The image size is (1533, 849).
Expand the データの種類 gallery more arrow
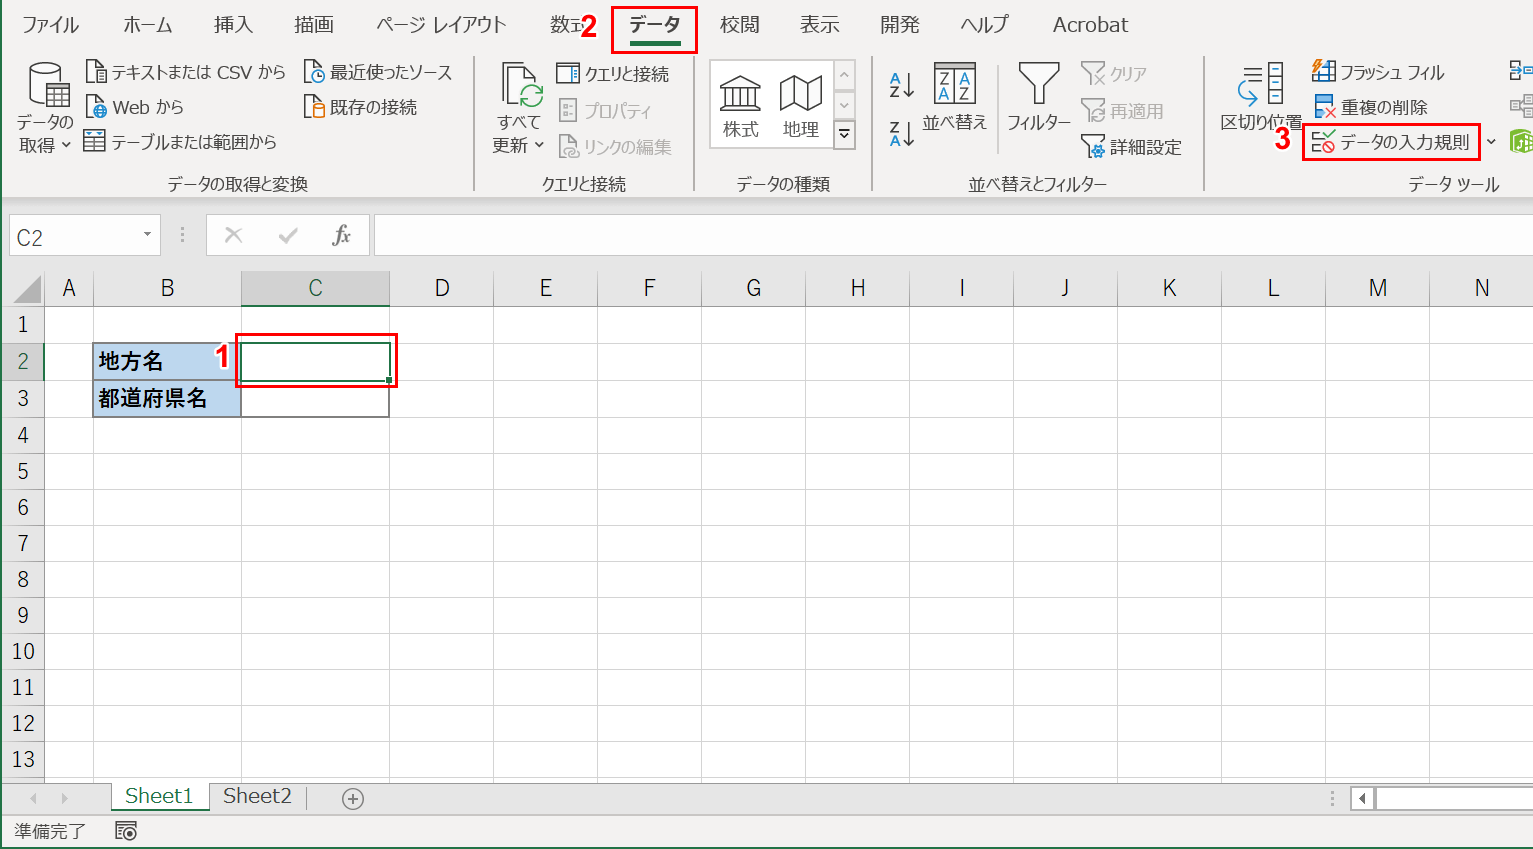click(x=845, y=133)
